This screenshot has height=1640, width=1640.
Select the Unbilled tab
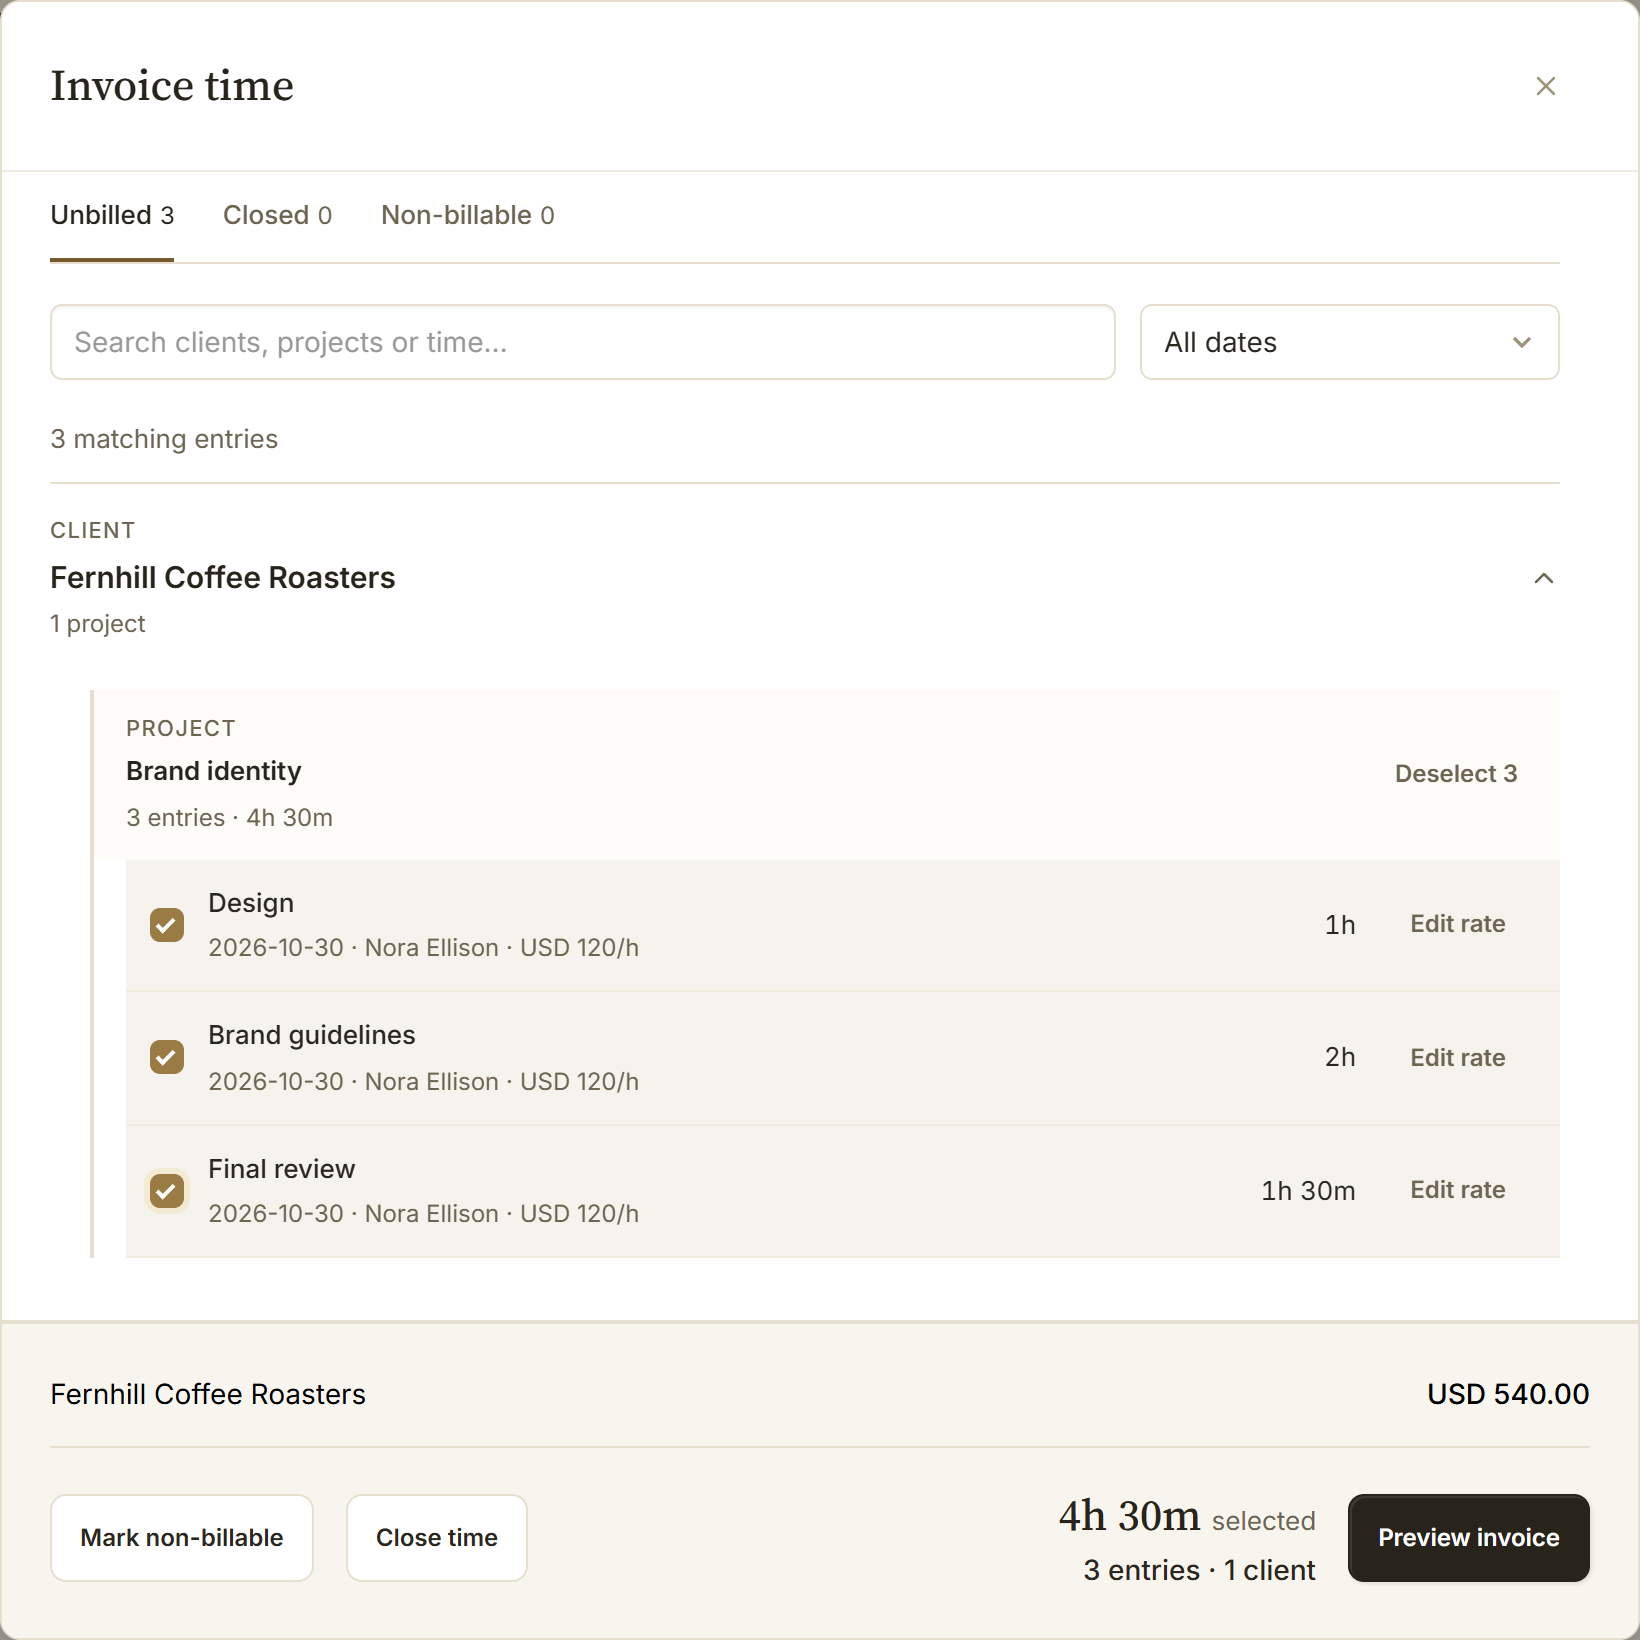click(112, 215)
